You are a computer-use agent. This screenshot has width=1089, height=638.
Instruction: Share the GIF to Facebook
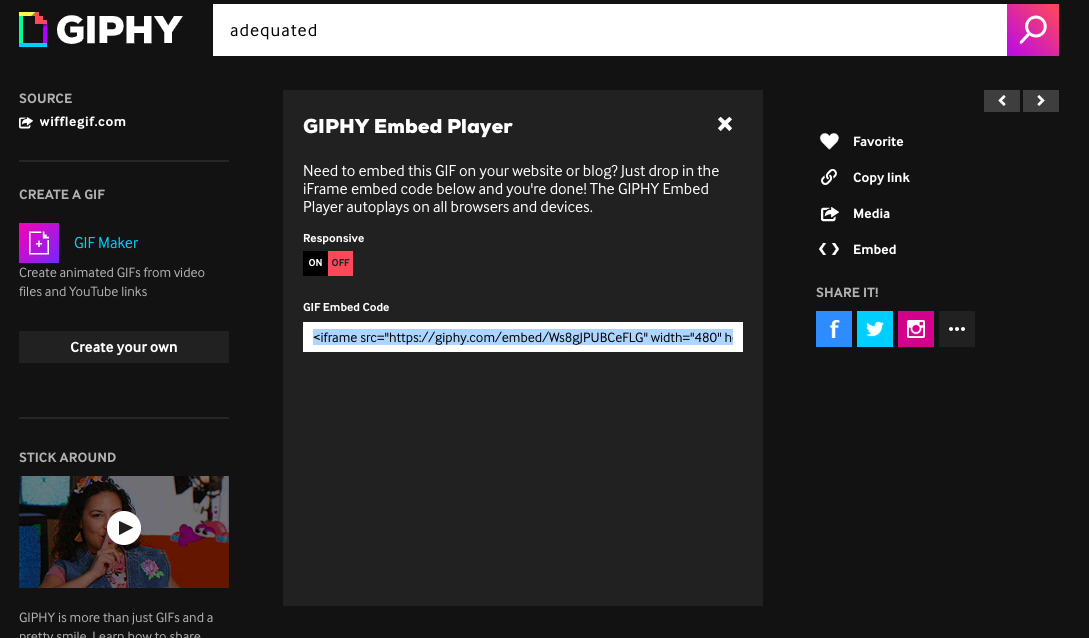pyautogui.click(x=834, y=329)
